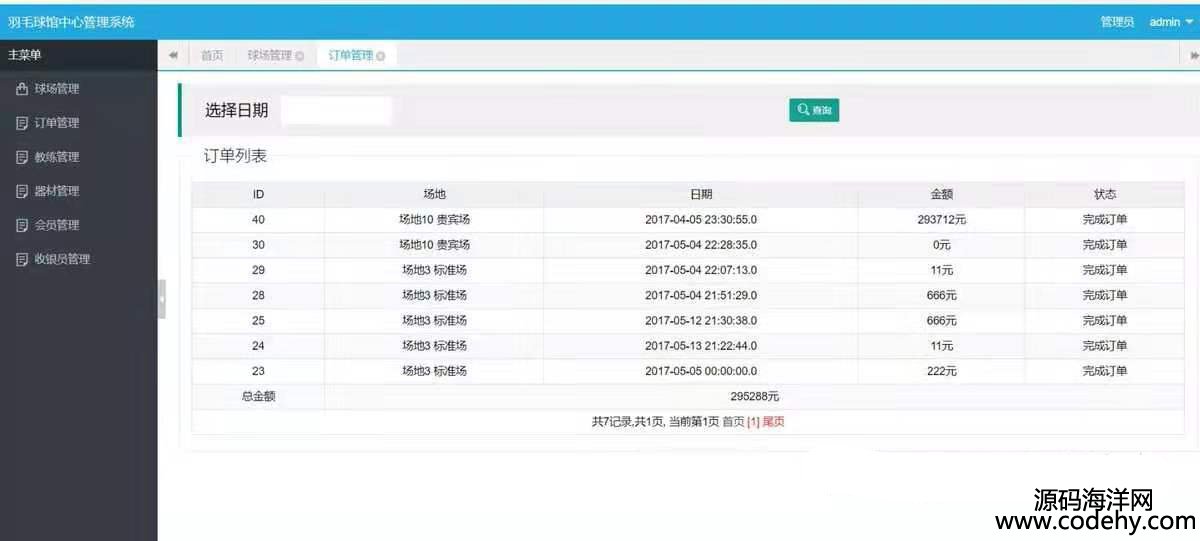Image resolution: width=1200 pixels, height=541 pixels.
Task: Click the 订单列表 section heading
Action: pos(235,156)
